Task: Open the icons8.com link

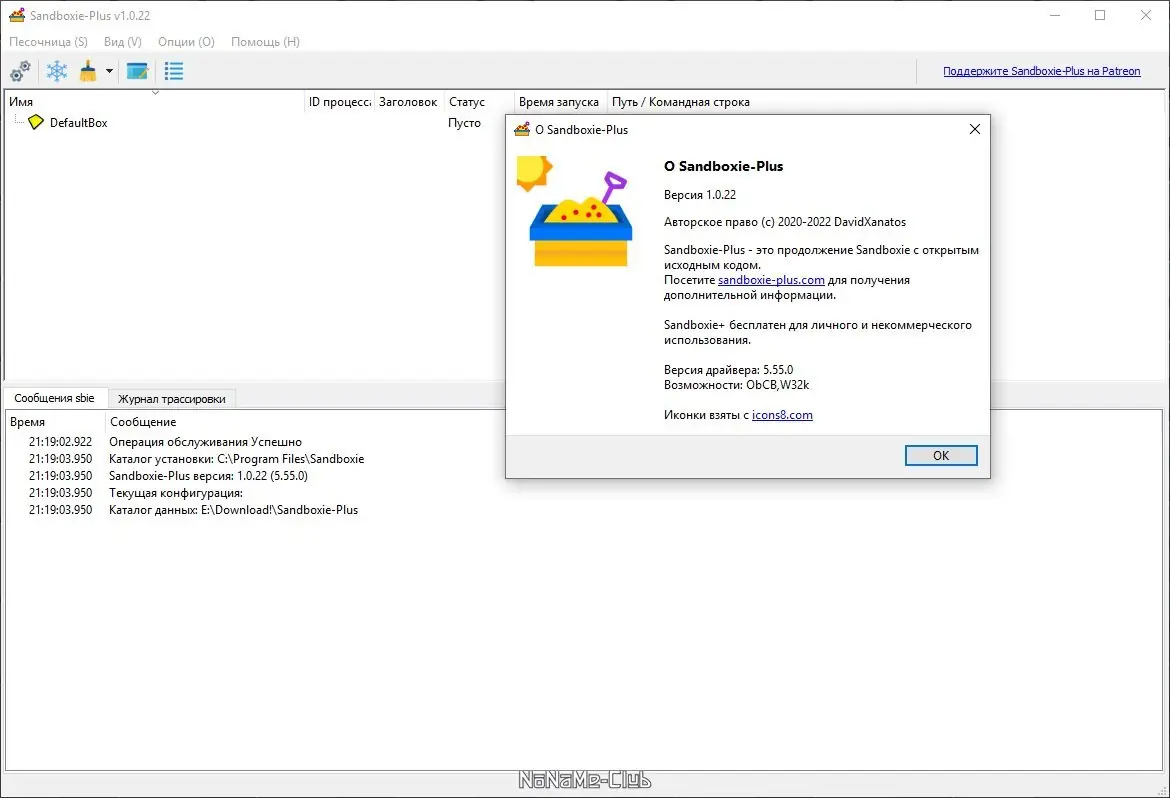Action: click(x=782, y=415)
